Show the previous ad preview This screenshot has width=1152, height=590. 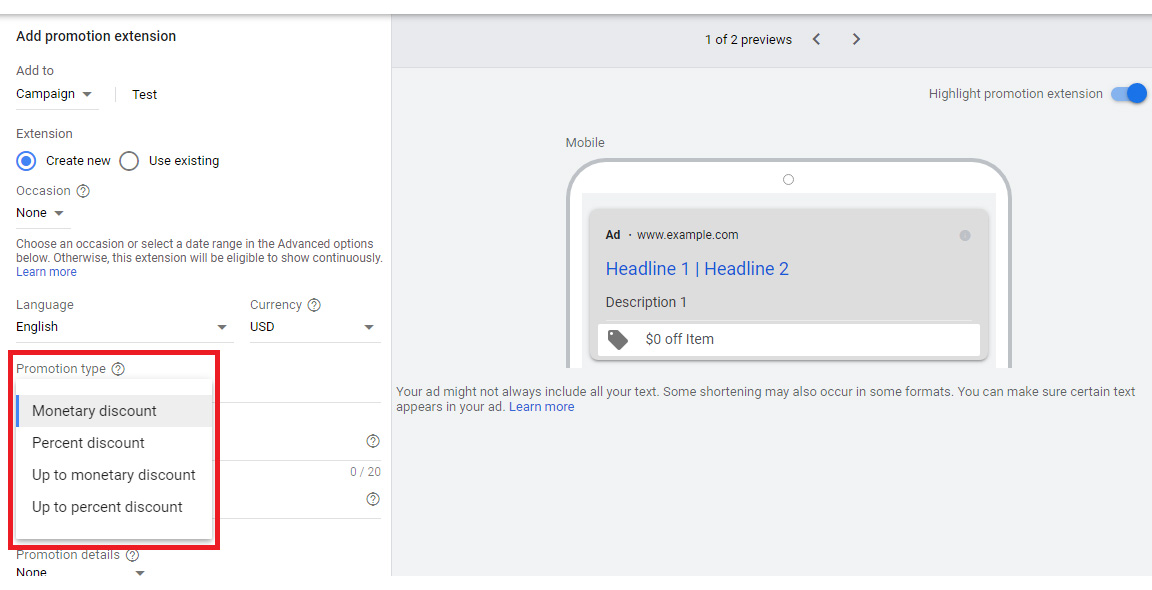tap(816, 39)
